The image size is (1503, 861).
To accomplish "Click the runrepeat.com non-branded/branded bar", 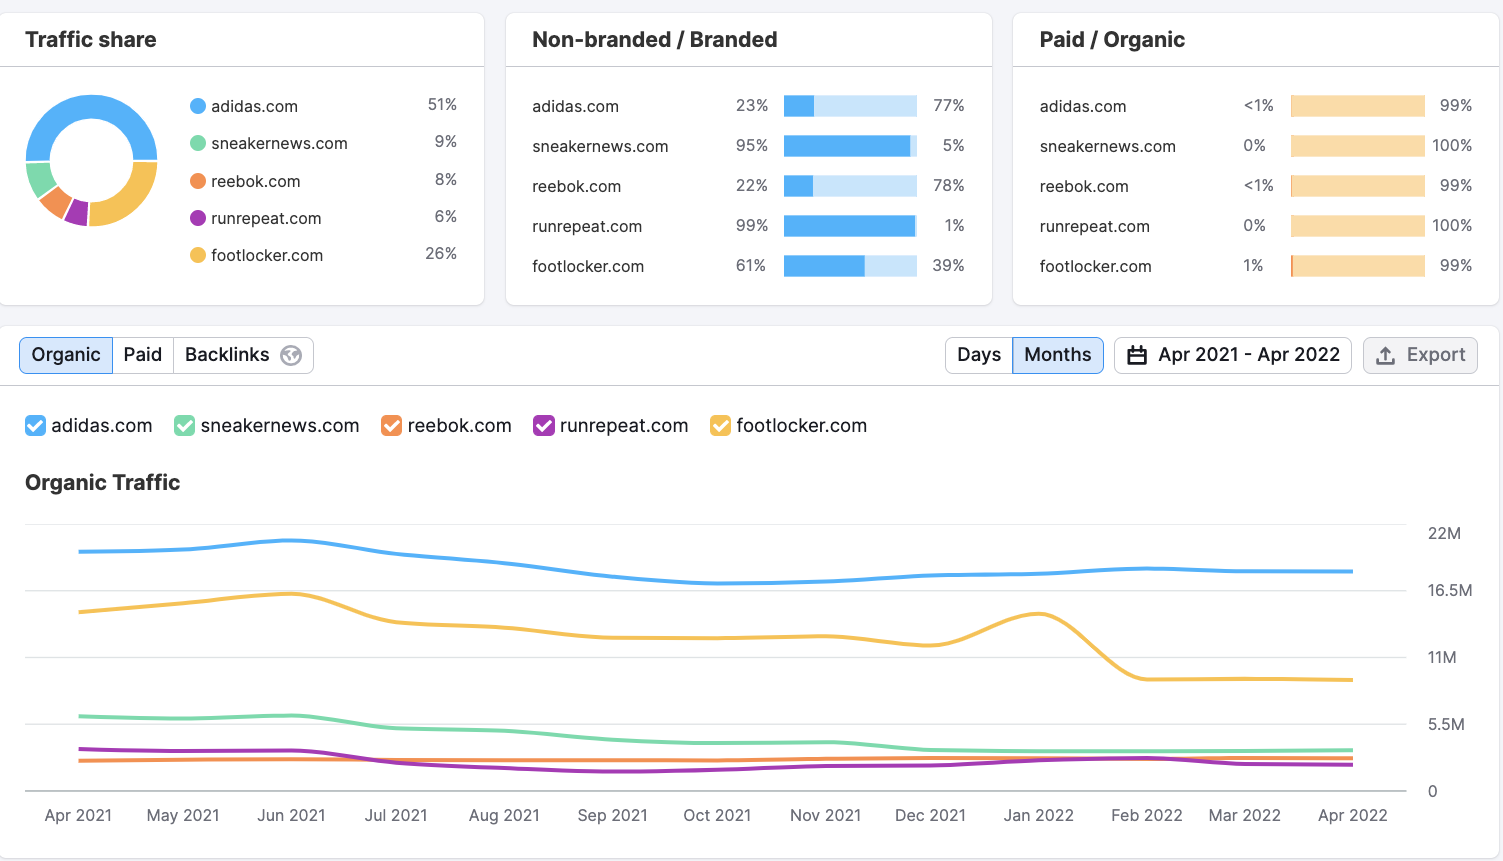I will pos(850,226).
